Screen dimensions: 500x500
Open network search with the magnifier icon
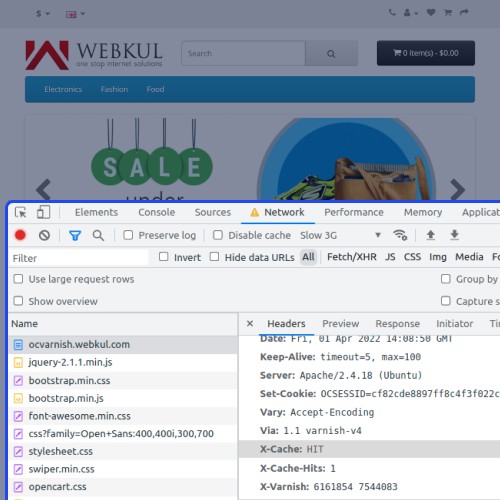[98, 235]
